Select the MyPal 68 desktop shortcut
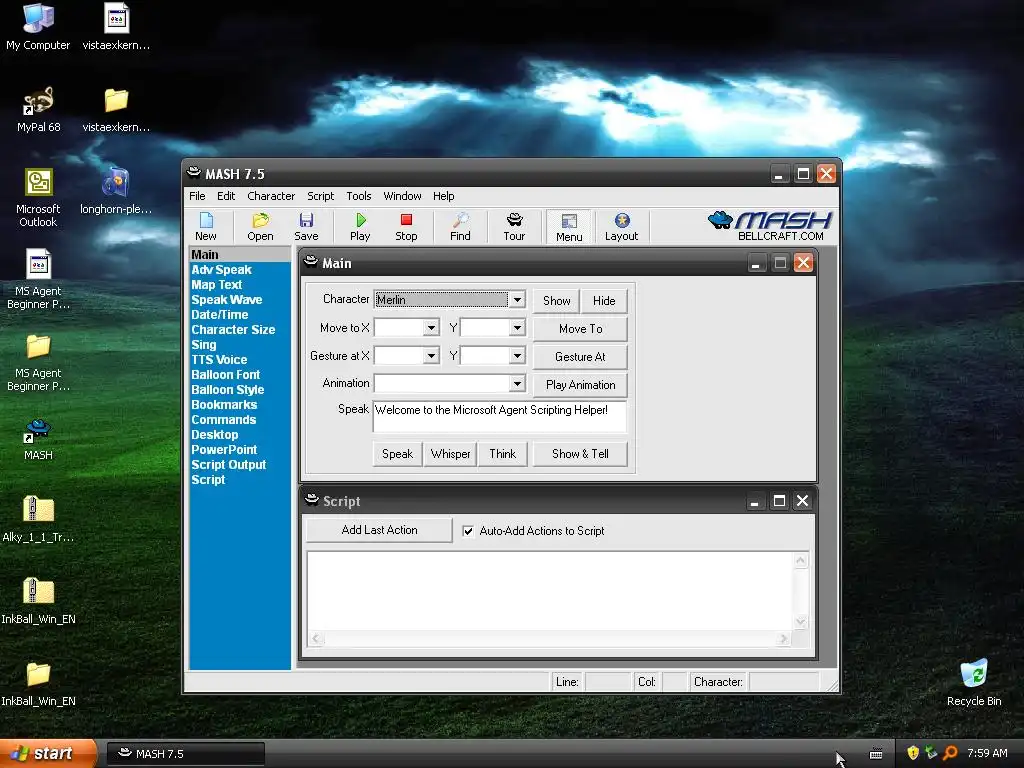The height and width of the screenshot is (768, 1024). 38,109
